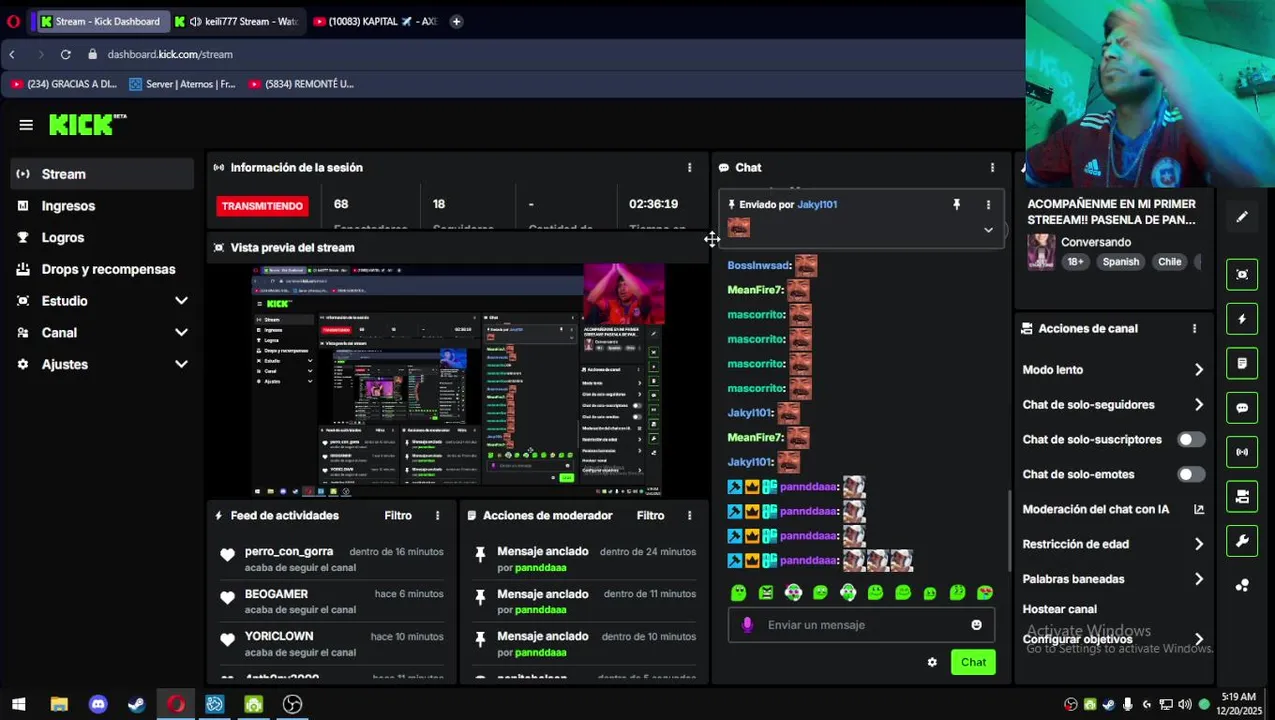Expand the pinned message chevron
Screen dimensions: 1275x720
[x=988, y=230]
